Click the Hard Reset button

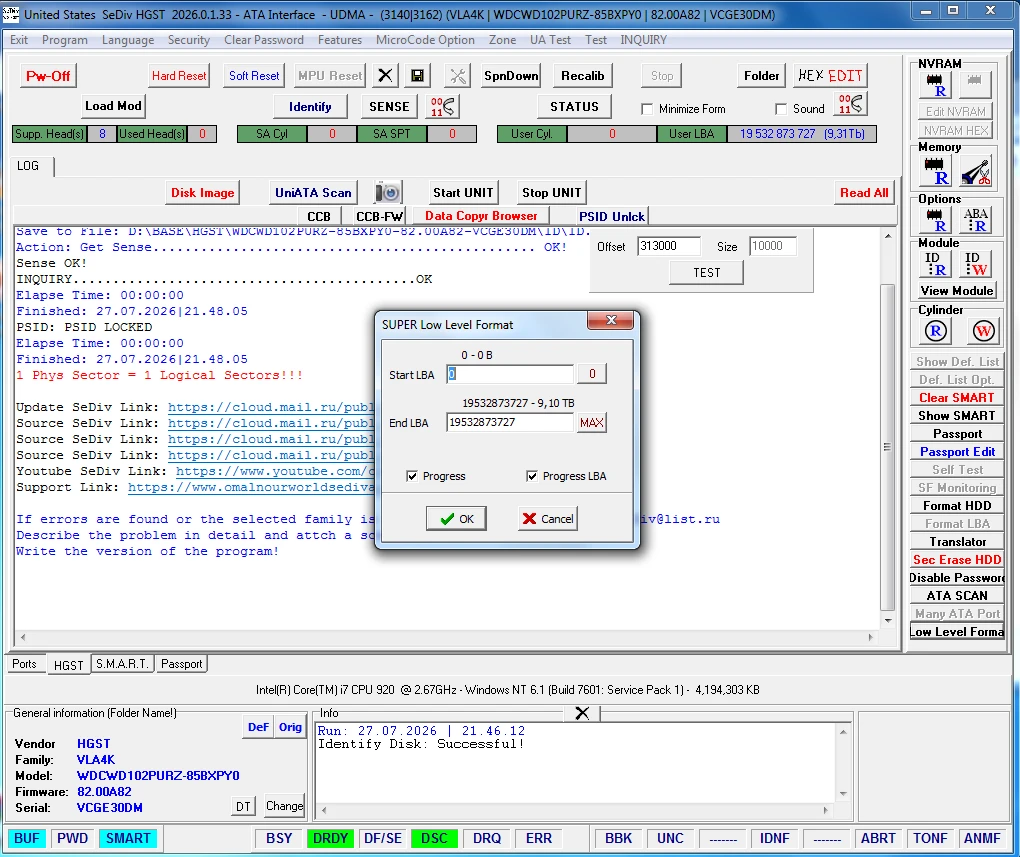[x=179, y=75]
